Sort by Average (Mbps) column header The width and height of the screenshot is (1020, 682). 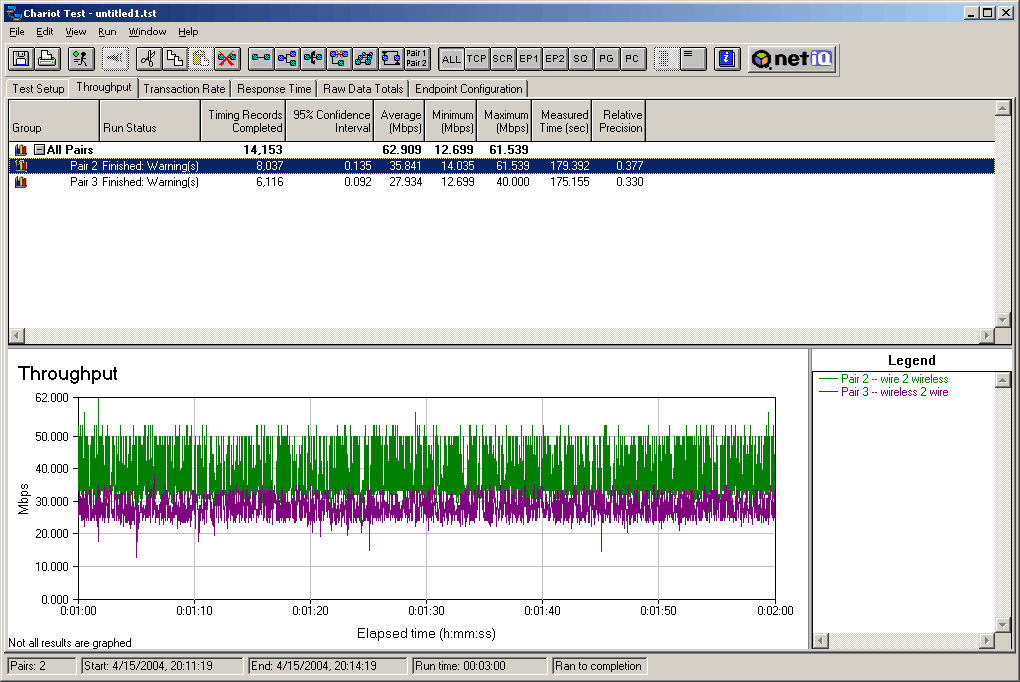click(x=400, y=122)
